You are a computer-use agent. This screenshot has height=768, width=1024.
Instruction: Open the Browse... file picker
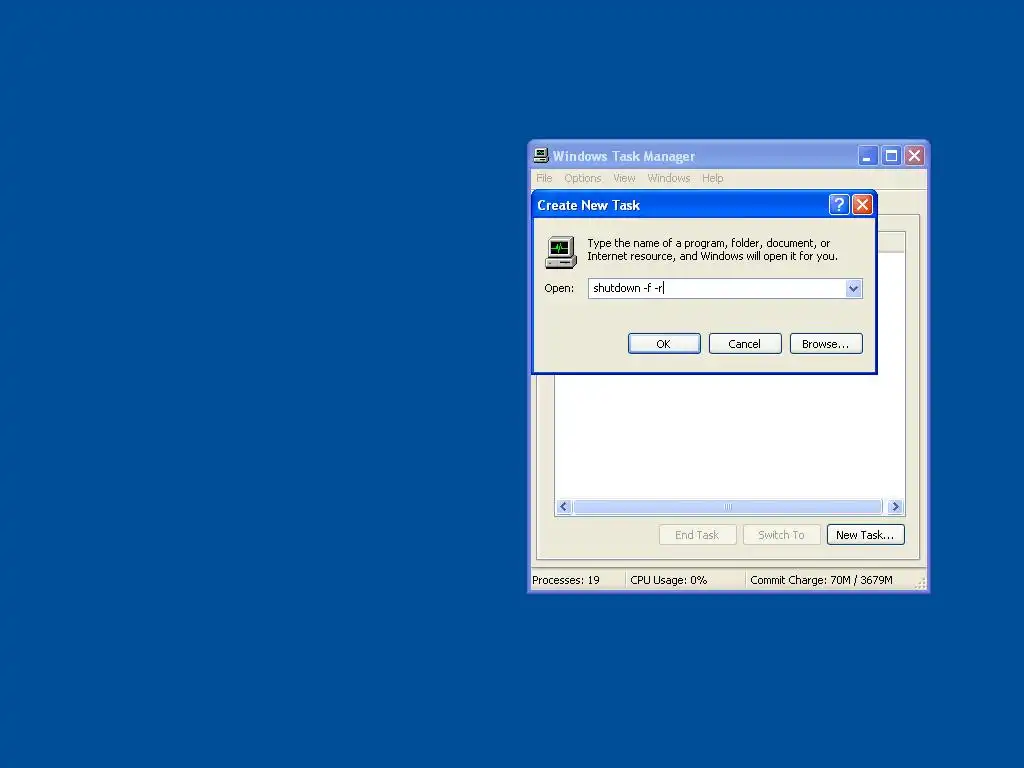(825, 344)
